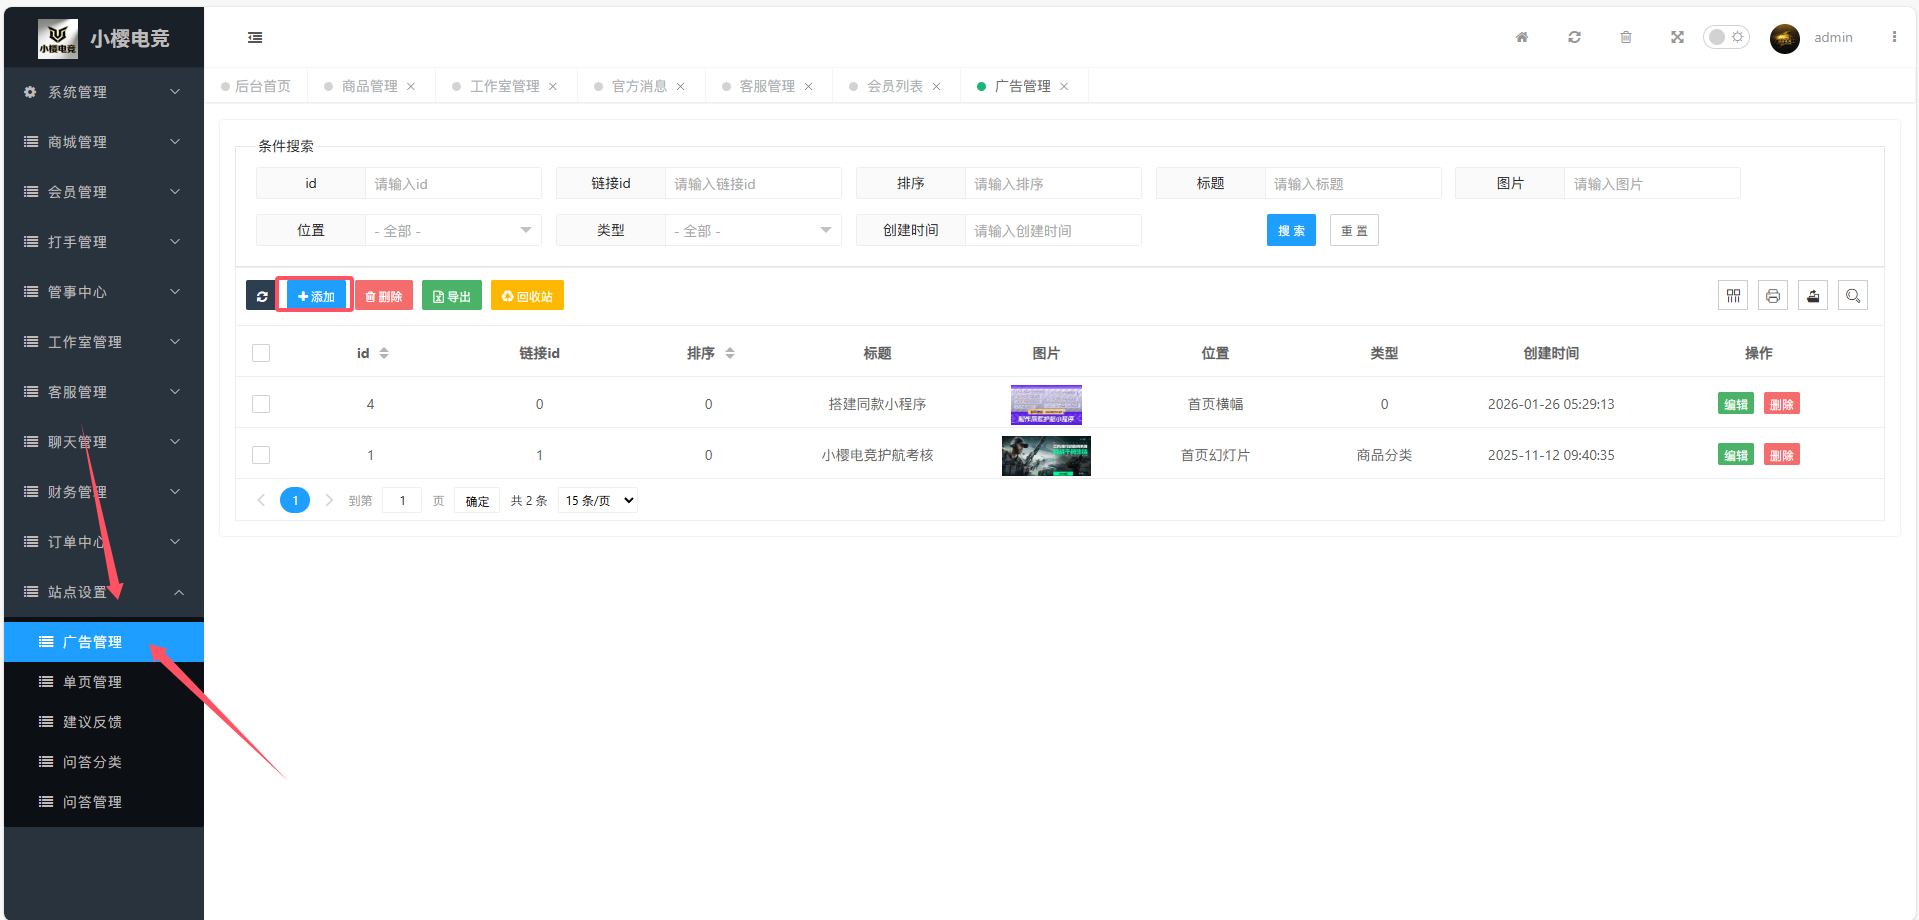
Task: Tick the select-all checkbox in table header
Action: pos(261,353)
